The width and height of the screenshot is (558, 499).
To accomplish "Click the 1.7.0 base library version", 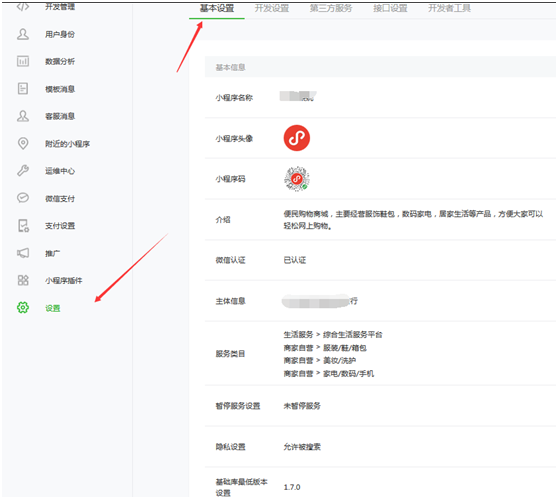I will pyautogui.click(x=292, y=487).
